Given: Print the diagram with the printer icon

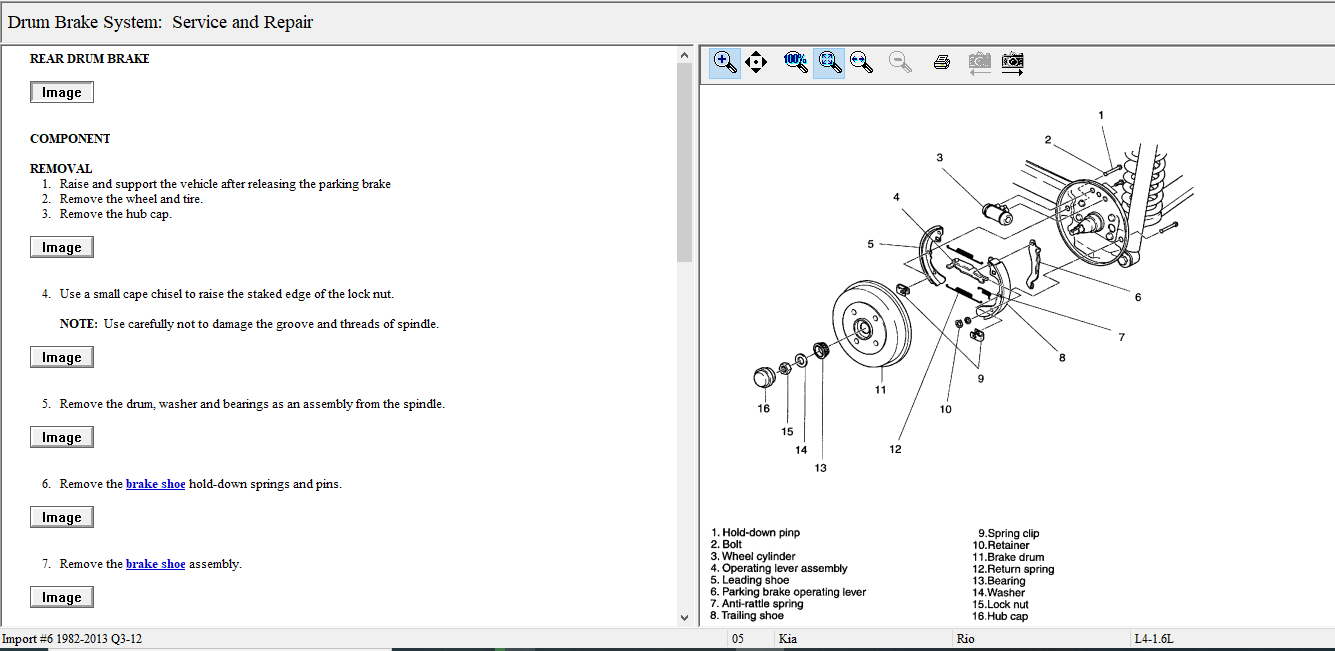Looking at the screenshot, I should pos(941,62).
